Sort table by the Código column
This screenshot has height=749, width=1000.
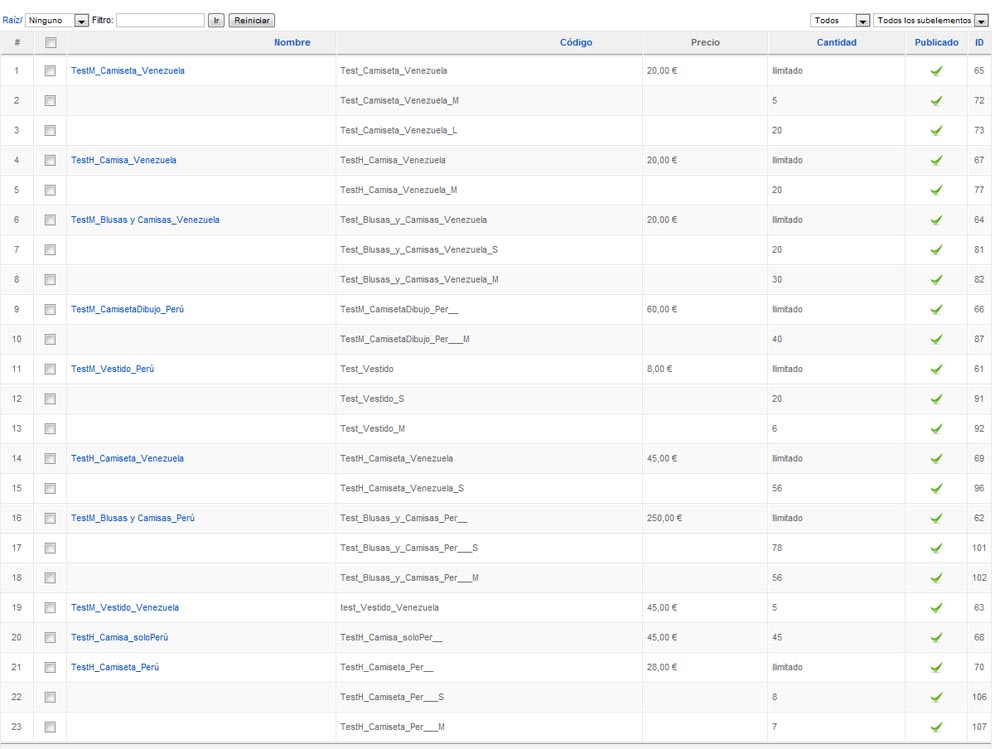576,43
